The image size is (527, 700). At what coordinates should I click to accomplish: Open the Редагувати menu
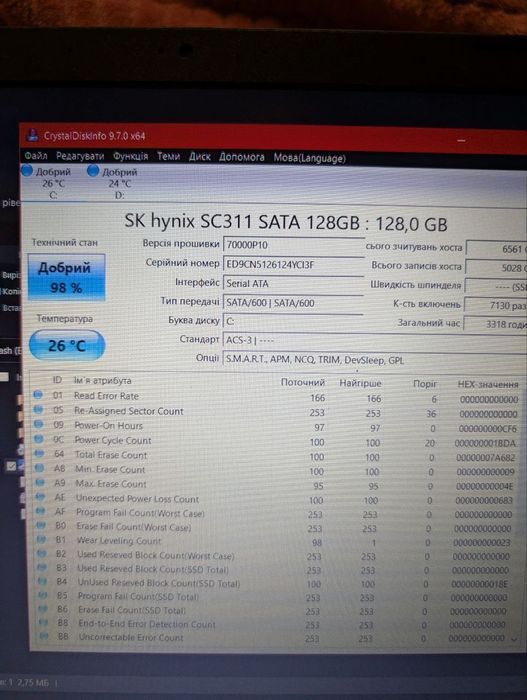[x=80, y=156]
